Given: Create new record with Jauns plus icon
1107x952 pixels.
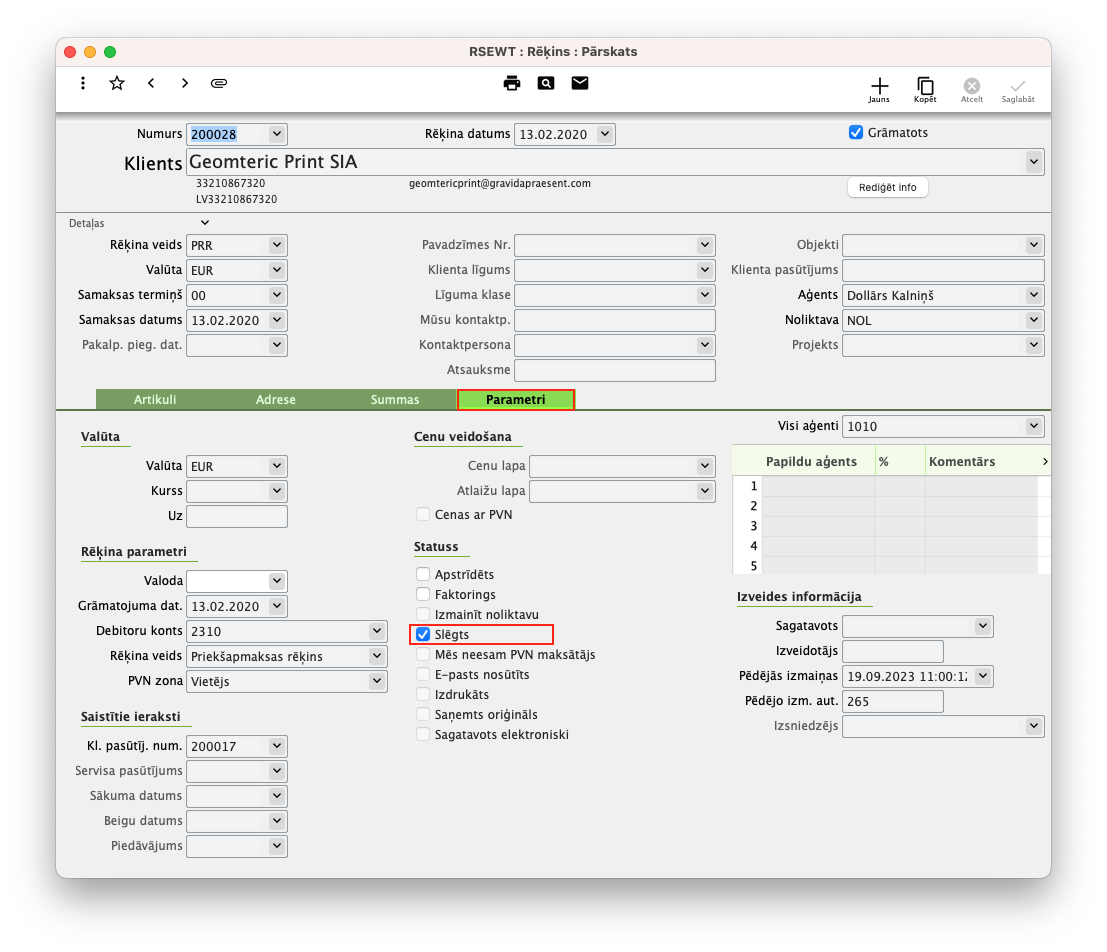Looking at the screenshot, I should pos(879,87).
